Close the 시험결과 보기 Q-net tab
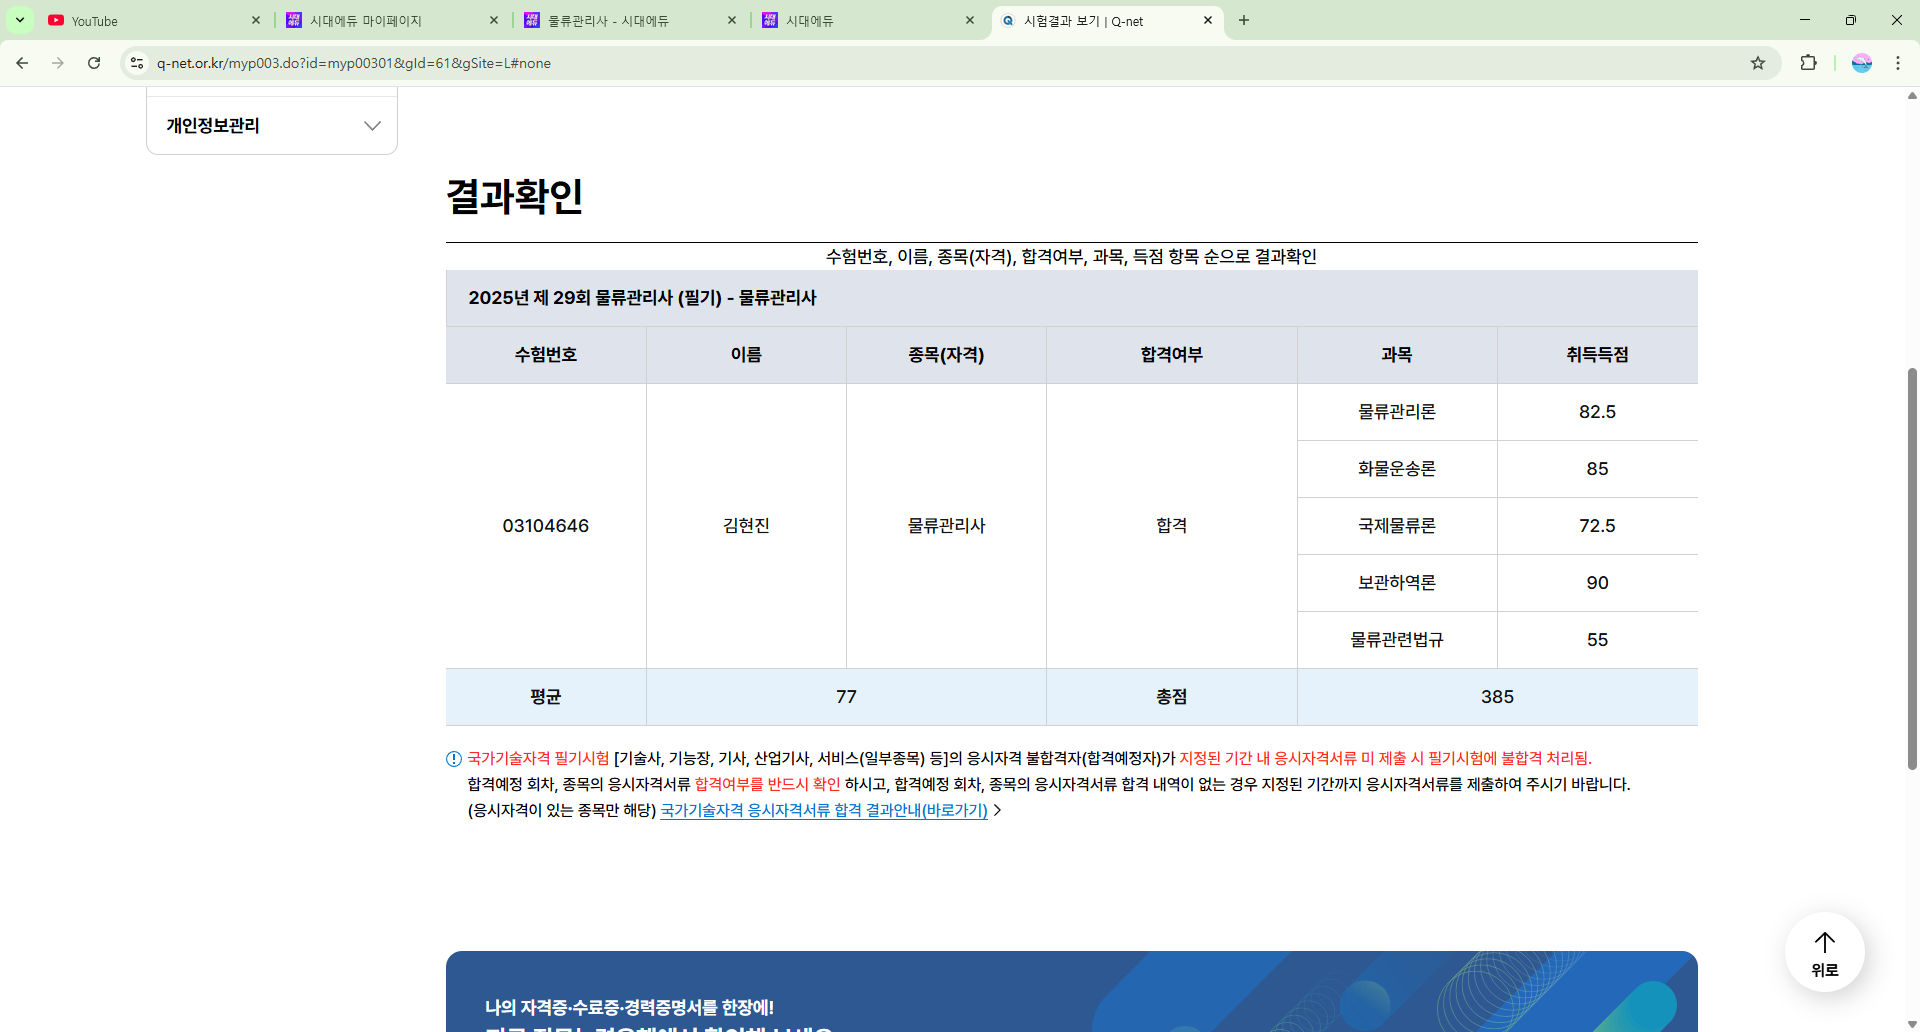 pos(1207,20)
